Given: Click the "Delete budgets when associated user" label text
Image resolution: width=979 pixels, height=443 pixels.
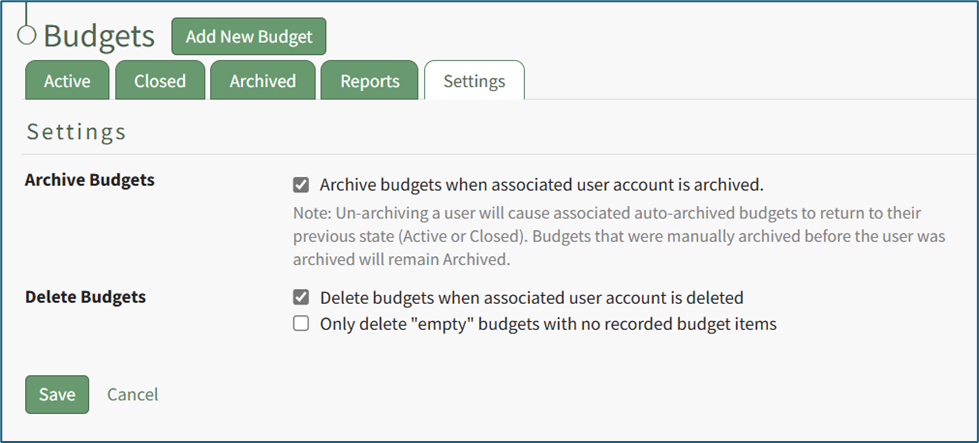Looking at the screenshot, I should (x=531, y=298).
